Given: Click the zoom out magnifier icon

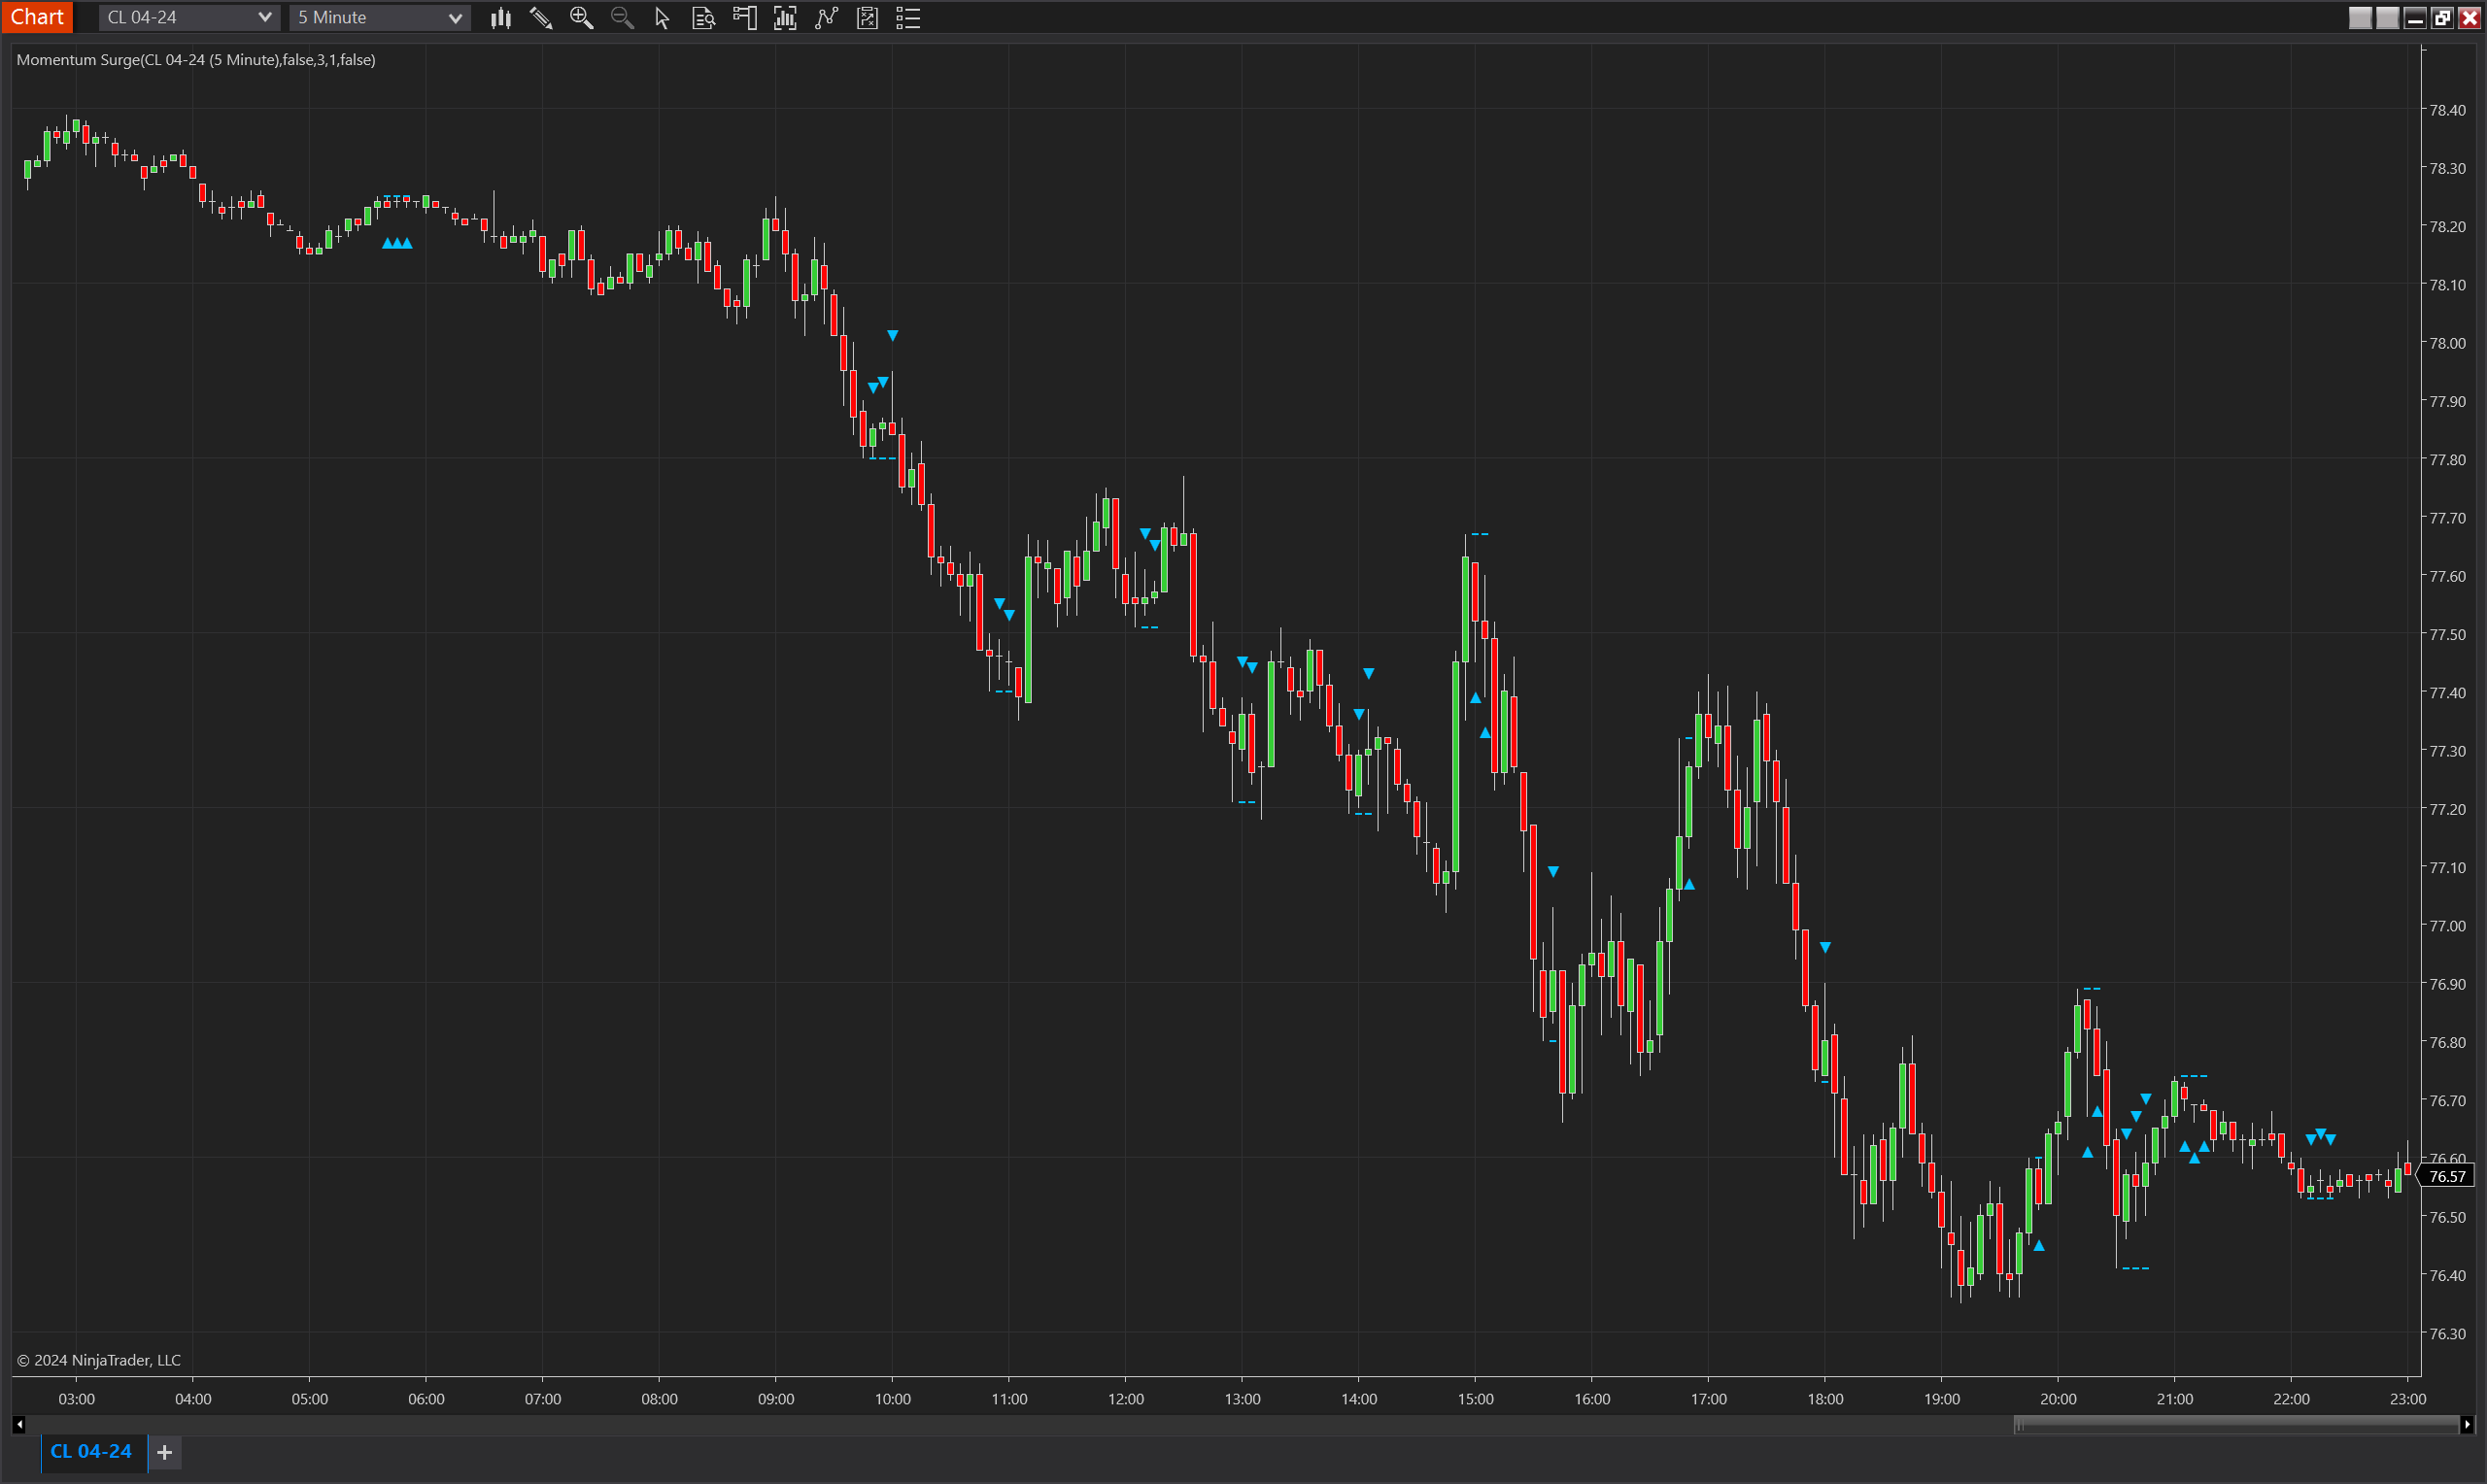Looking at the screenshot, I should click(x=622, y=17).
